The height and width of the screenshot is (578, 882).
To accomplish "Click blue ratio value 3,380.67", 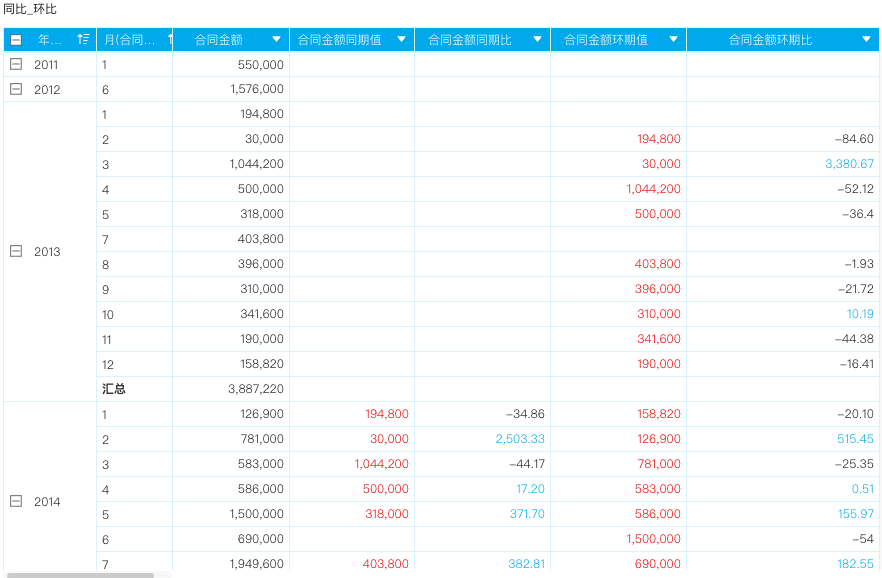I will pos(849,164).
